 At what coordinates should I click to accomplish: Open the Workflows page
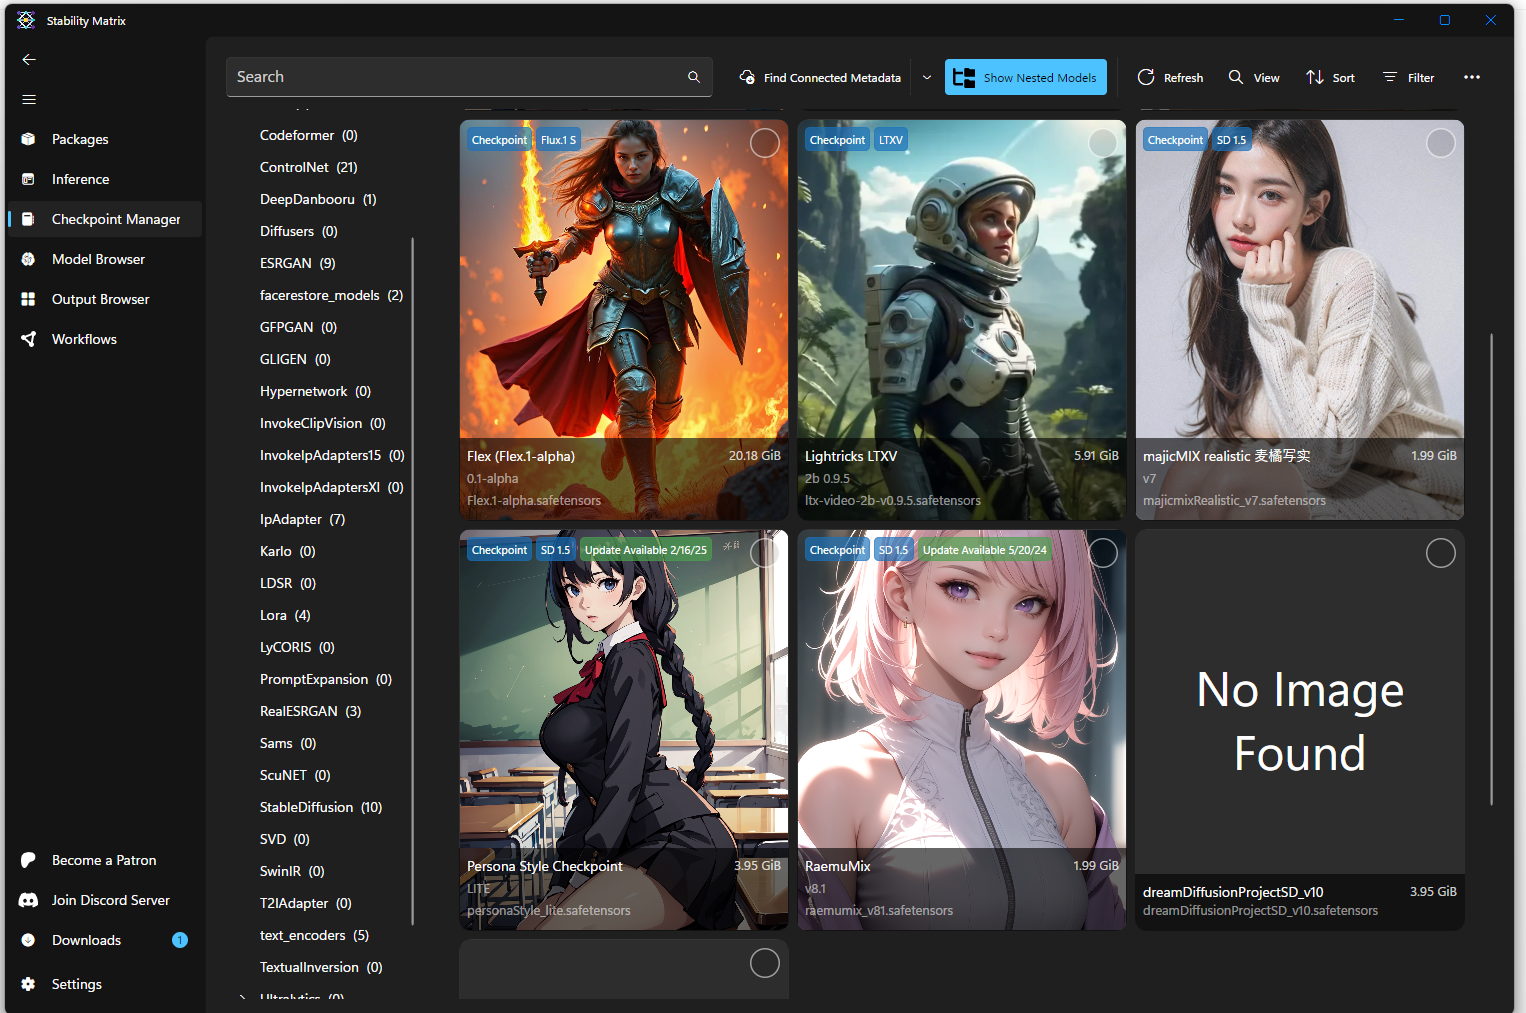coord(104,339)
